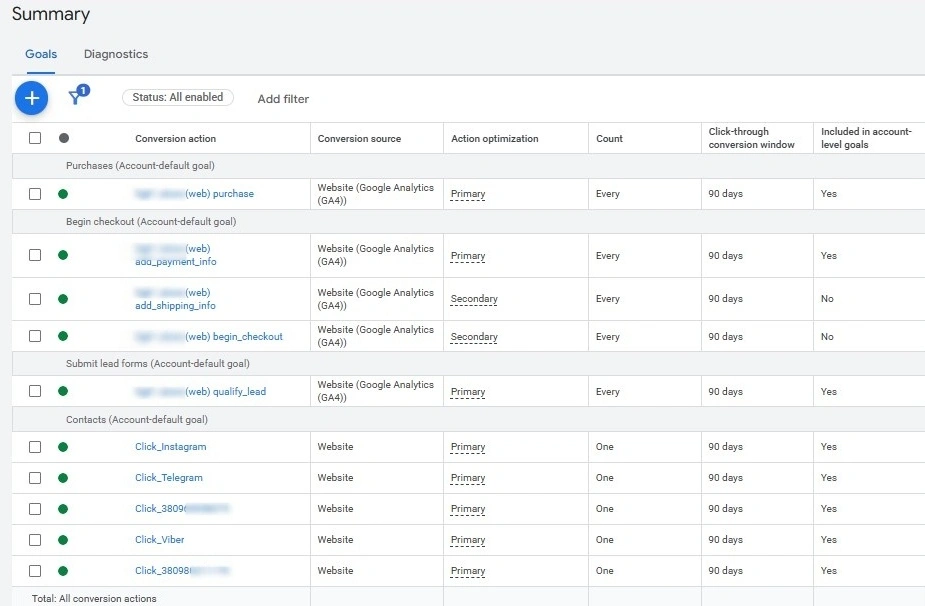Open the Click_Telegram conversion action
925x606 pixels.
coord(169,477)
